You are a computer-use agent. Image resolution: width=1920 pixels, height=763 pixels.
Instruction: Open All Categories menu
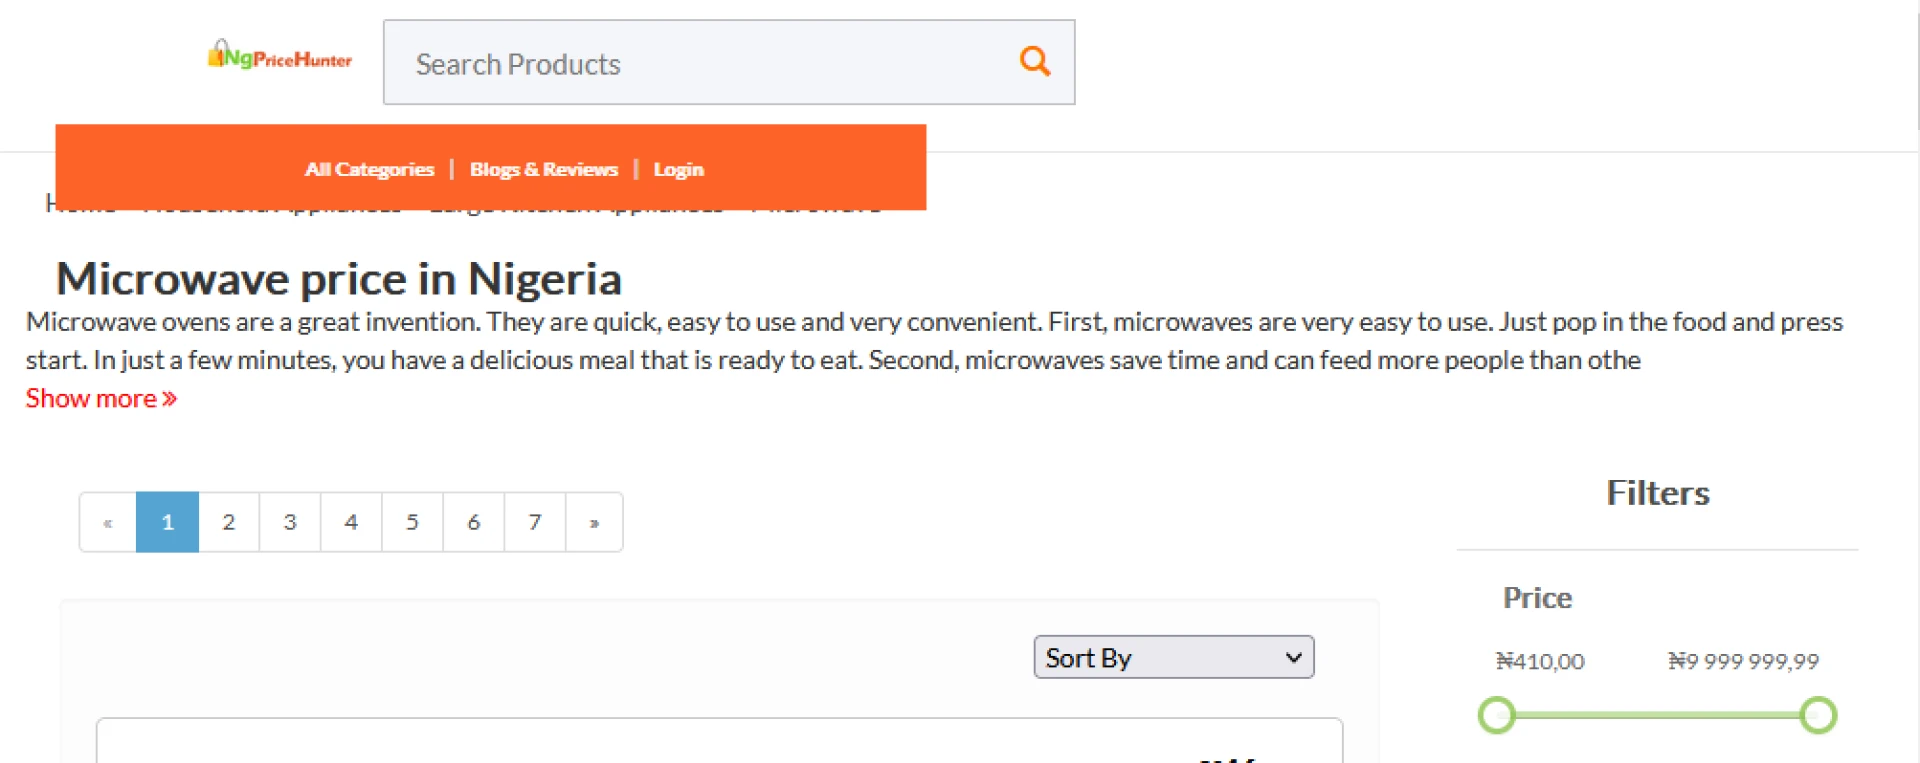pos(369,169)
